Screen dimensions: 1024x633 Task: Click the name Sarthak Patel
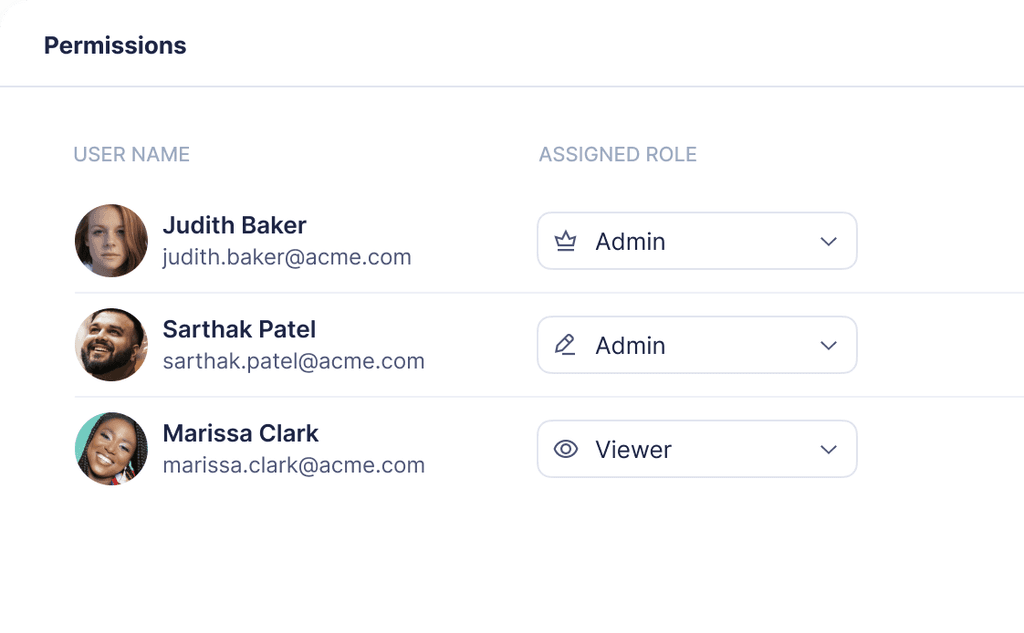[239, 329]
